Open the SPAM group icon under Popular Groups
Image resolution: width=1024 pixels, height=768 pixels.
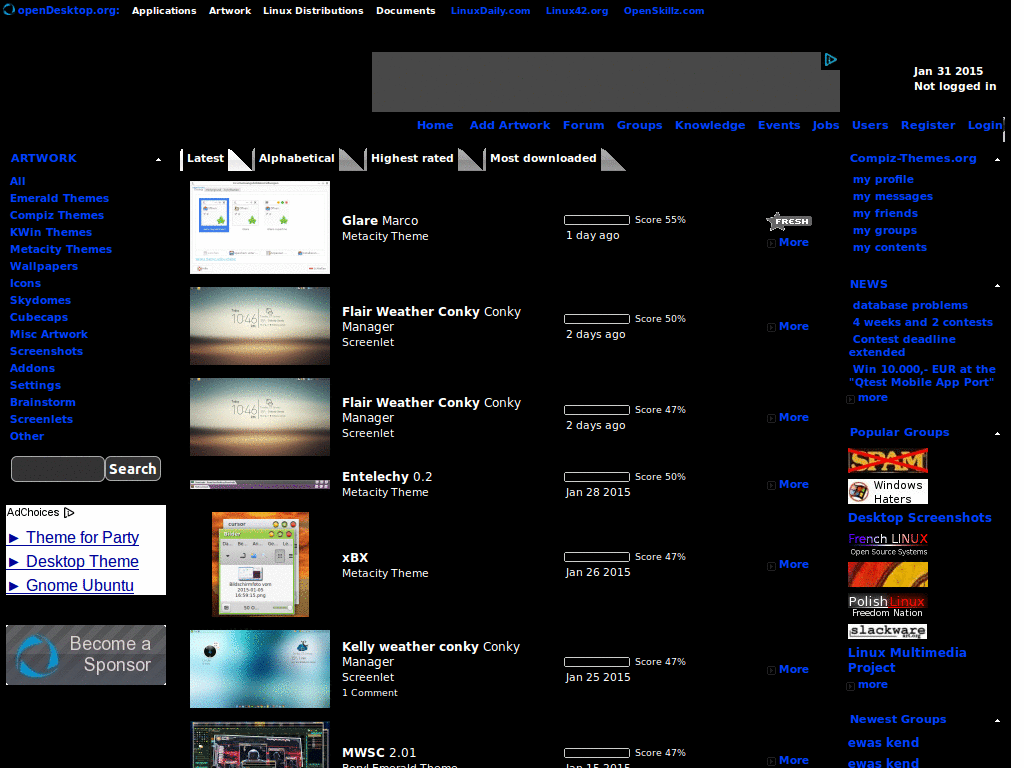click(887, 461)
